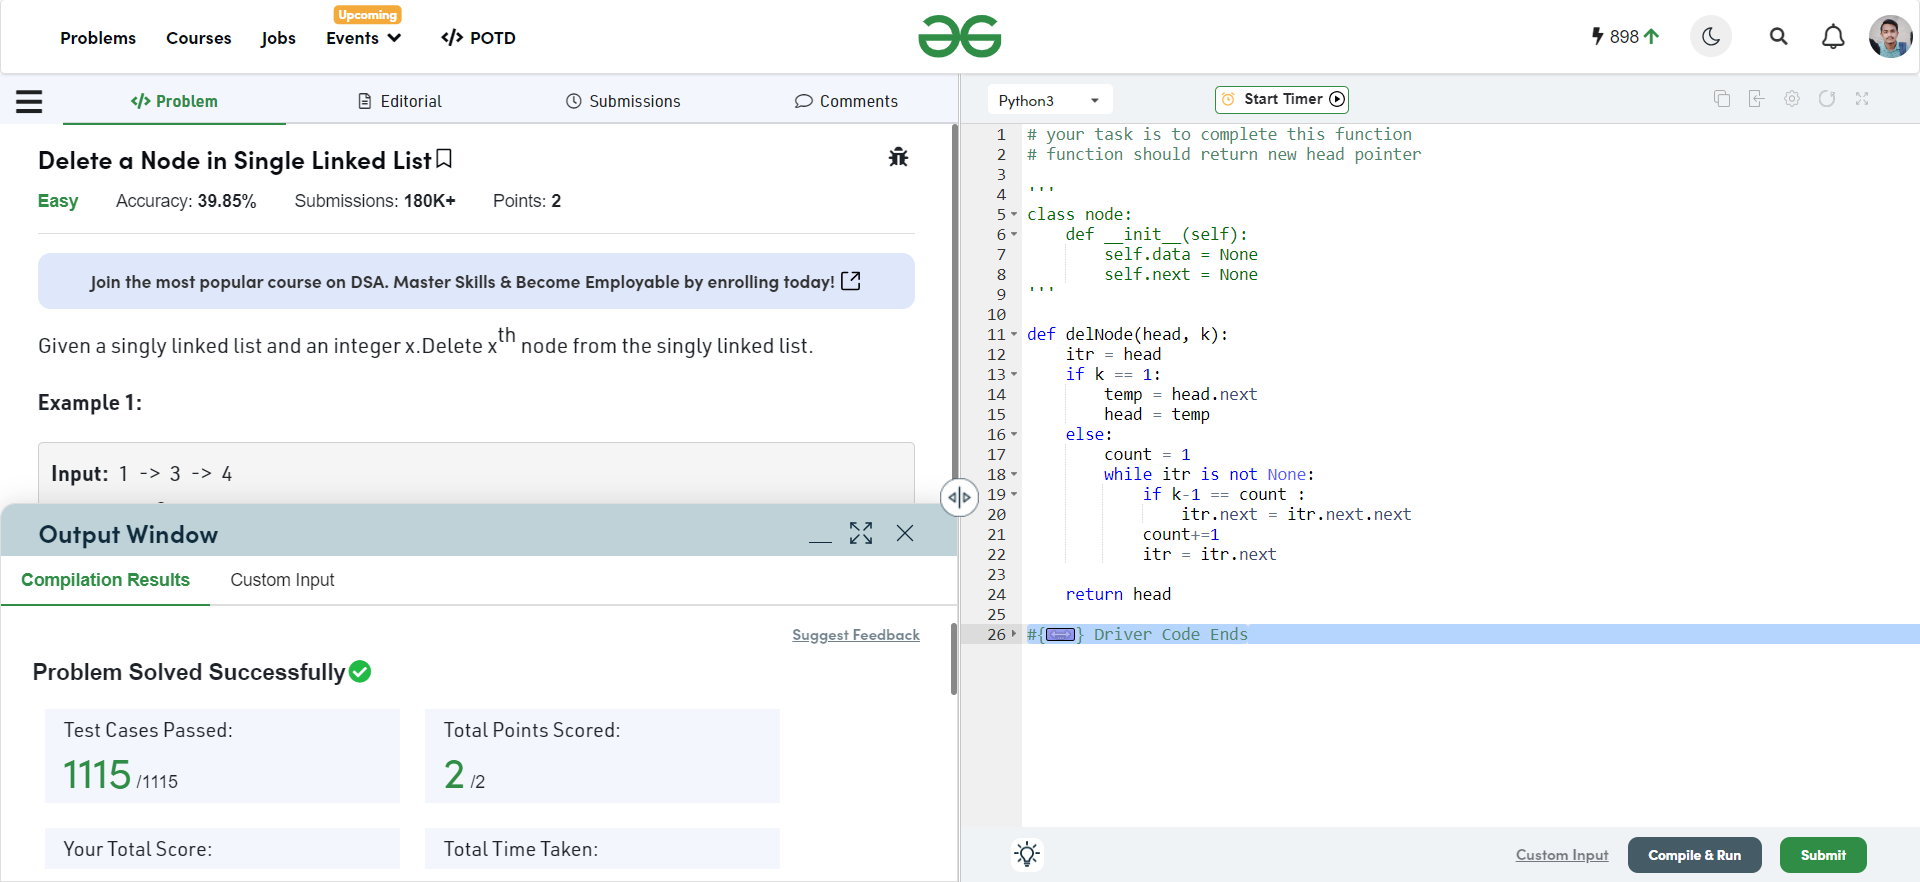Click the 'Submissions: 180K+' text
Image resolution: width=1920 pixels, height=882 pixels.
click(375, 201)
